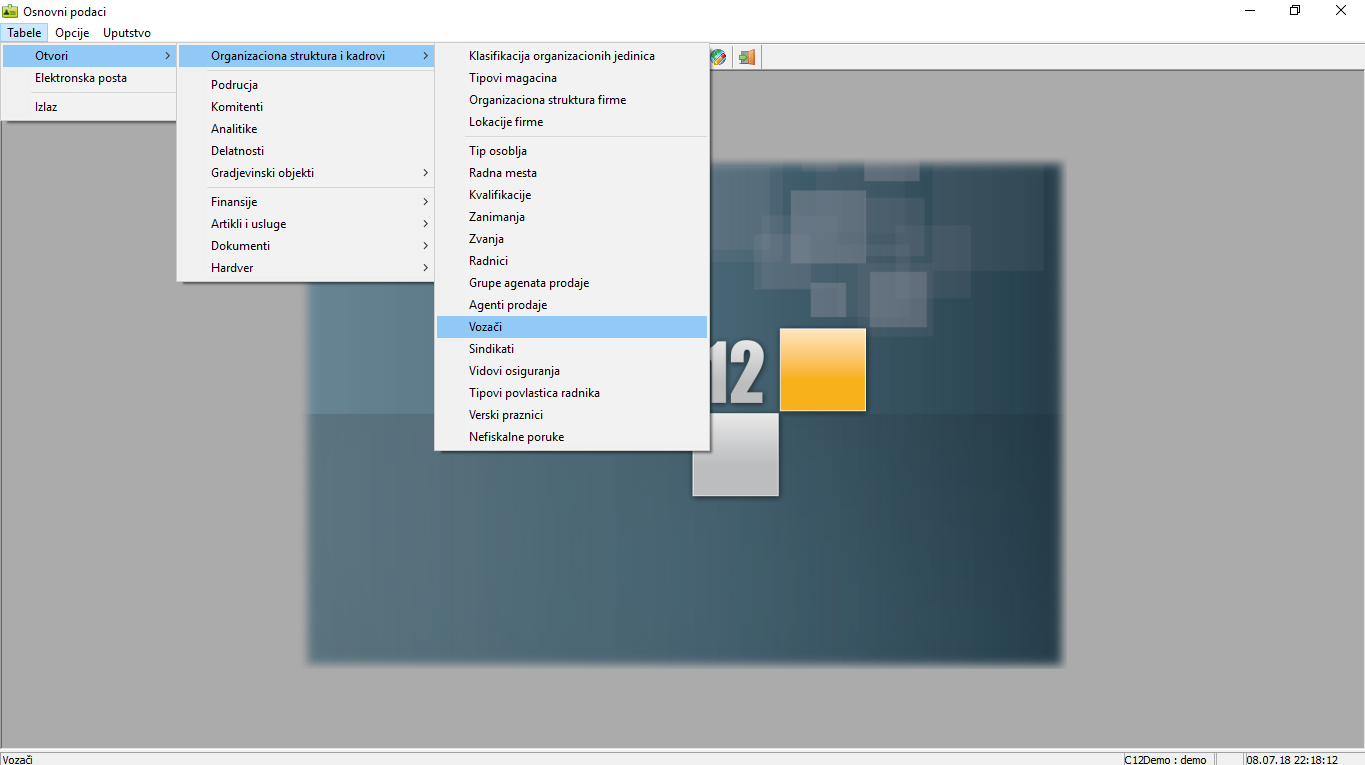Viewport: 1365px width, 765px height.
Task: Click the C12Demo : demo status bar field
Action: (1165, 759)
